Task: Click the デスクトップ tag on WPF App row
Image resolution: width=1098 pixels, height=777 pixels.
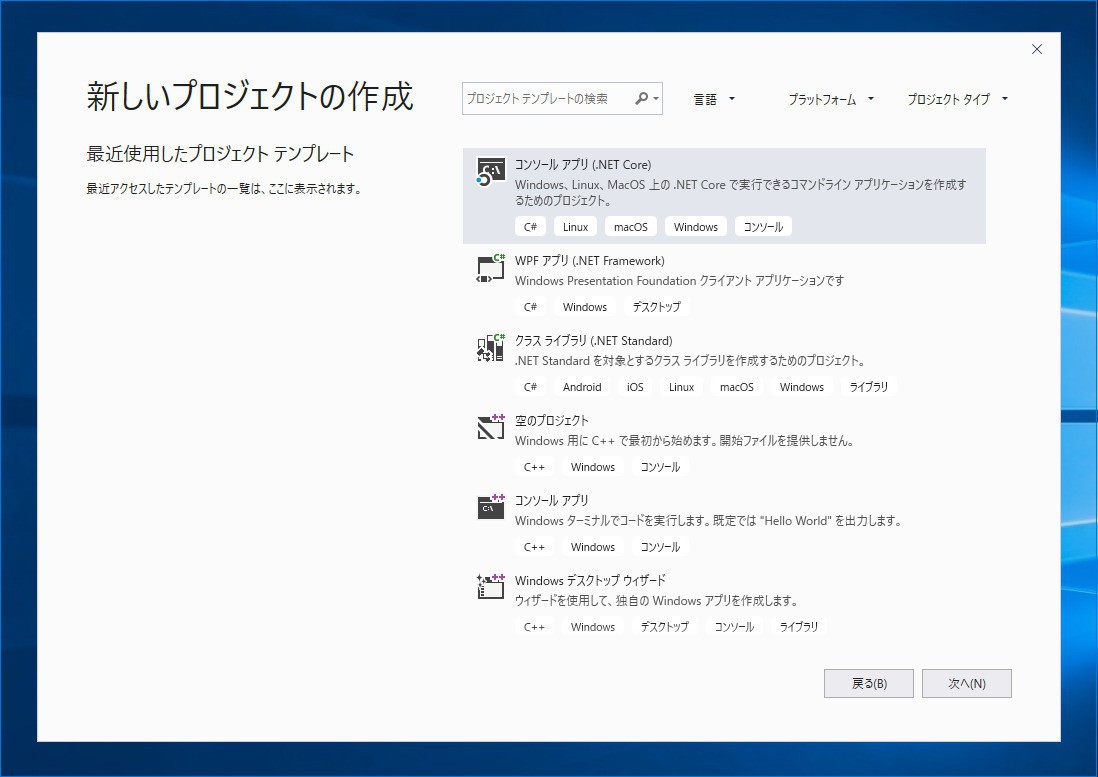Action: click(x=656, y=307)
